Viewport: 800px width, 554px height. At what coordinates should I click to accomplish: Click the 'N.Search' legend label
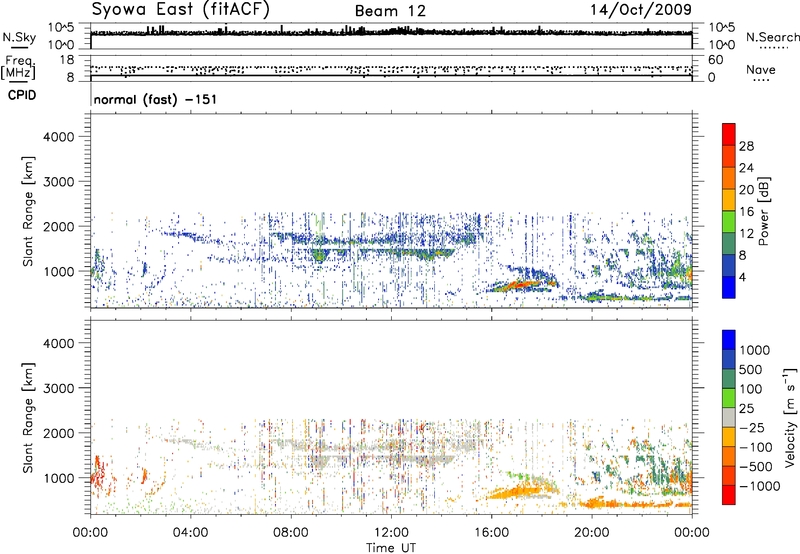tap(772, 37)
